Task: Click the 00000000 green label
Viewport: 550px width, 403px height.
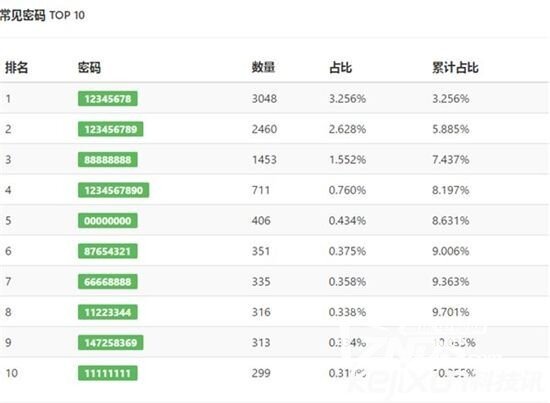Action: click(108, 221)
